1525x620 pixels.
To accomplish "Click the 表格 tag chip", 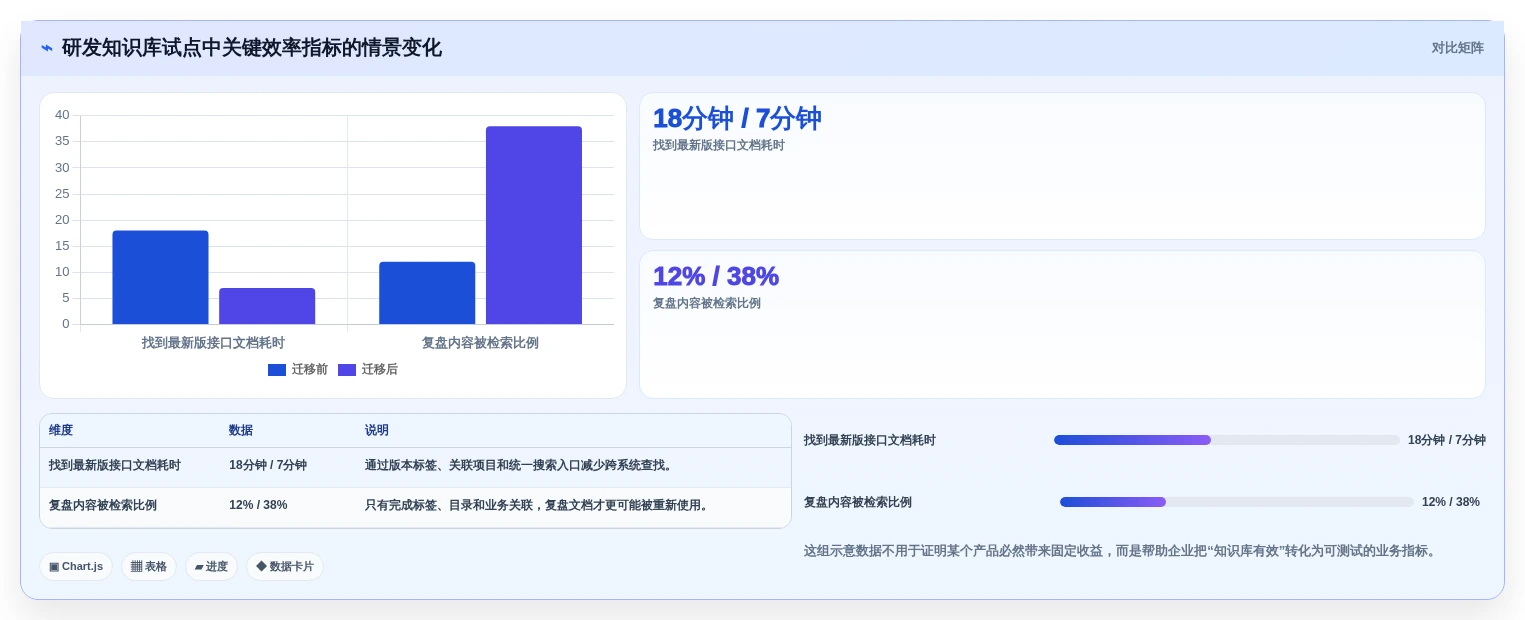I will (x=149, y=567).
